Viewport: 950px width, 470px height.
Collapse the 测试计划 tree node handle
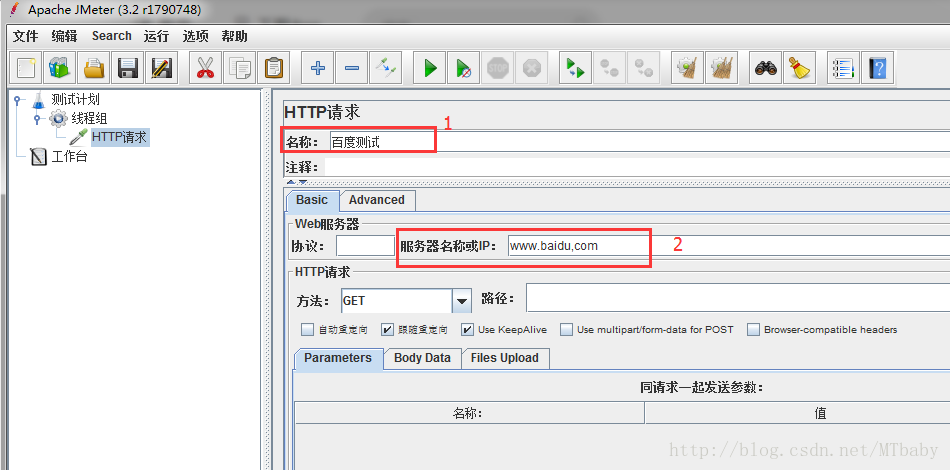point(17,100)
